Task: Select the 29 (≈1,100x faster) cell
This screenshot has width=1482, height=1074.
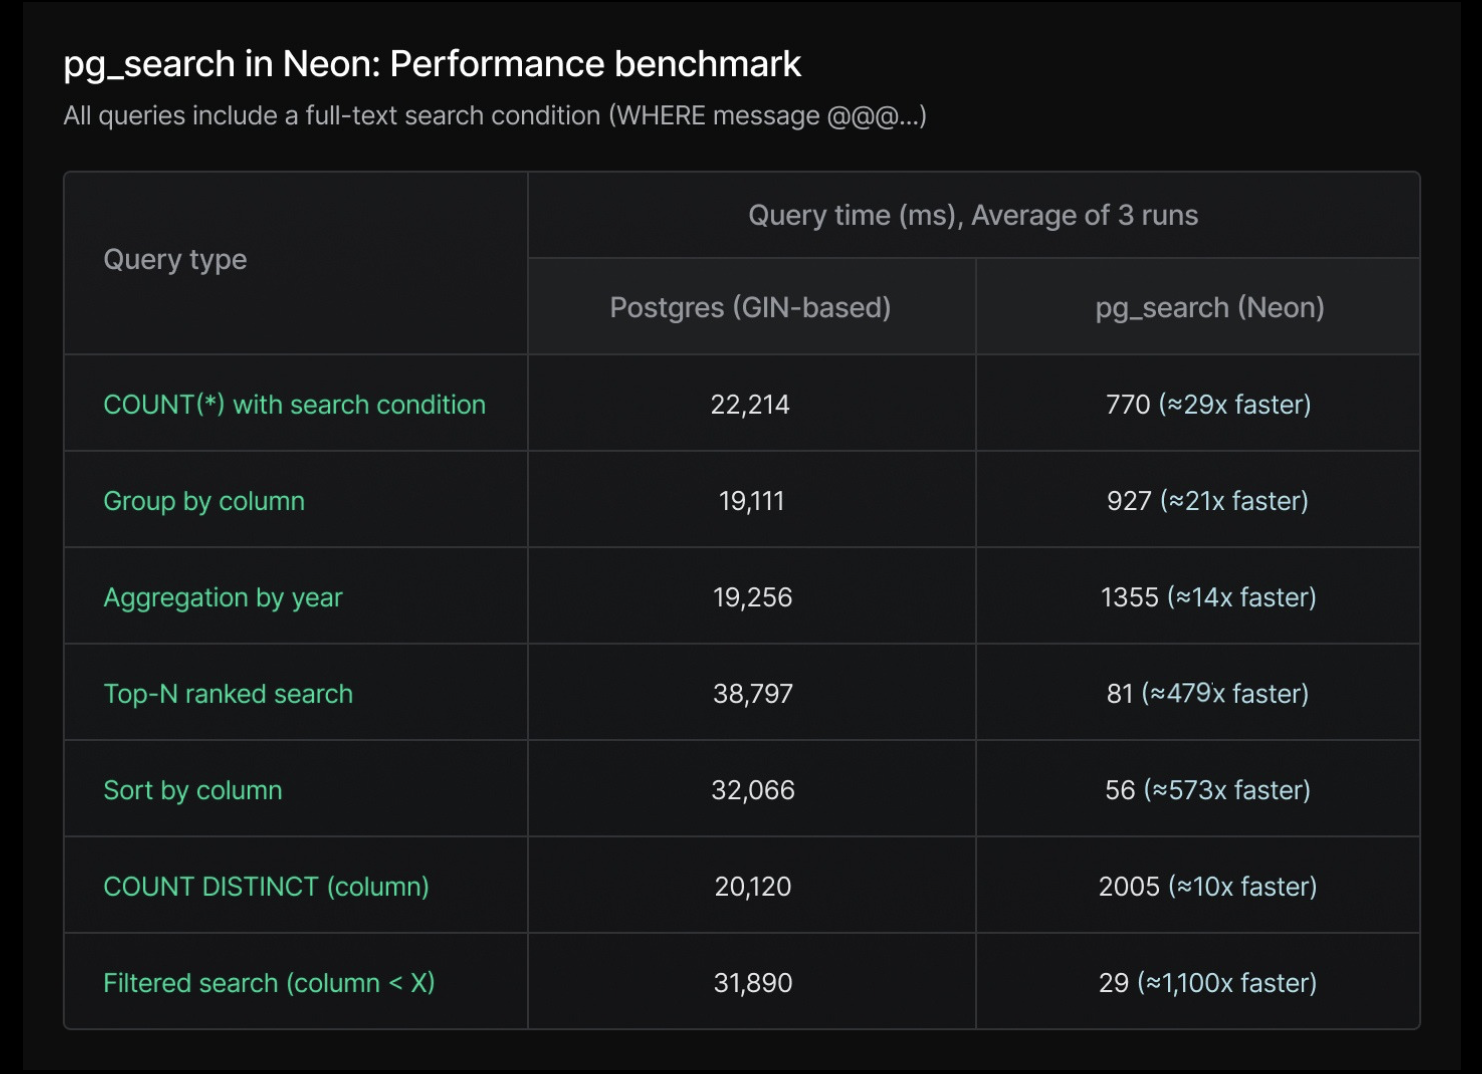Action: pyautogui.click(x=1198, y=983)
